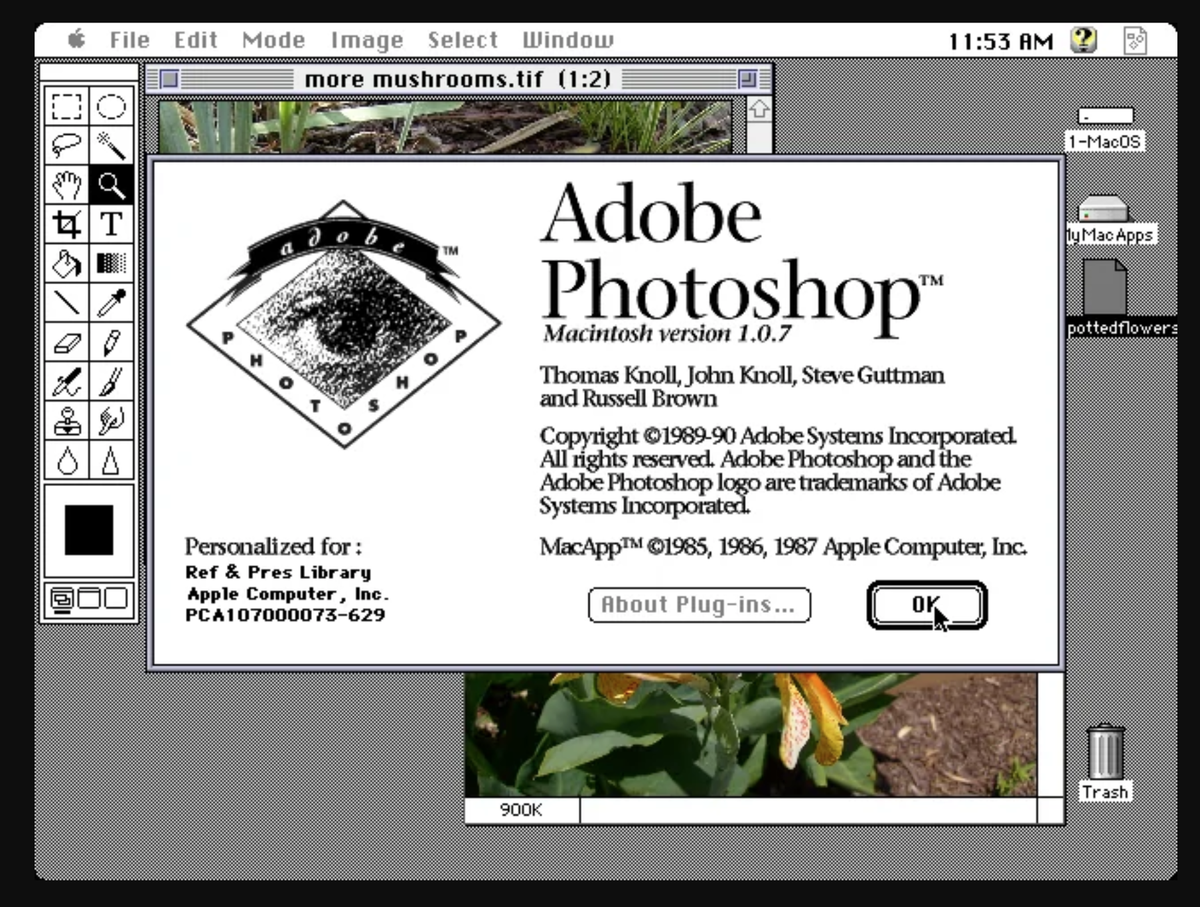Open the File menu
The width and height of the screenshot is (1200, 907).
coord(130,40)
